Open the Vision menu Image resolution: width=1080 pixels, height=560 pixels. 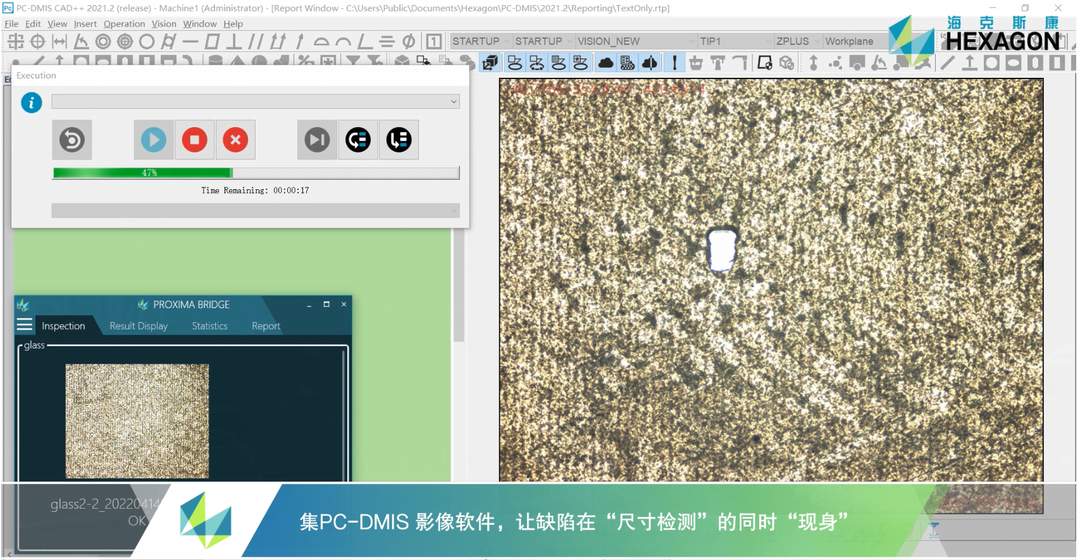(x=164, y=23)
